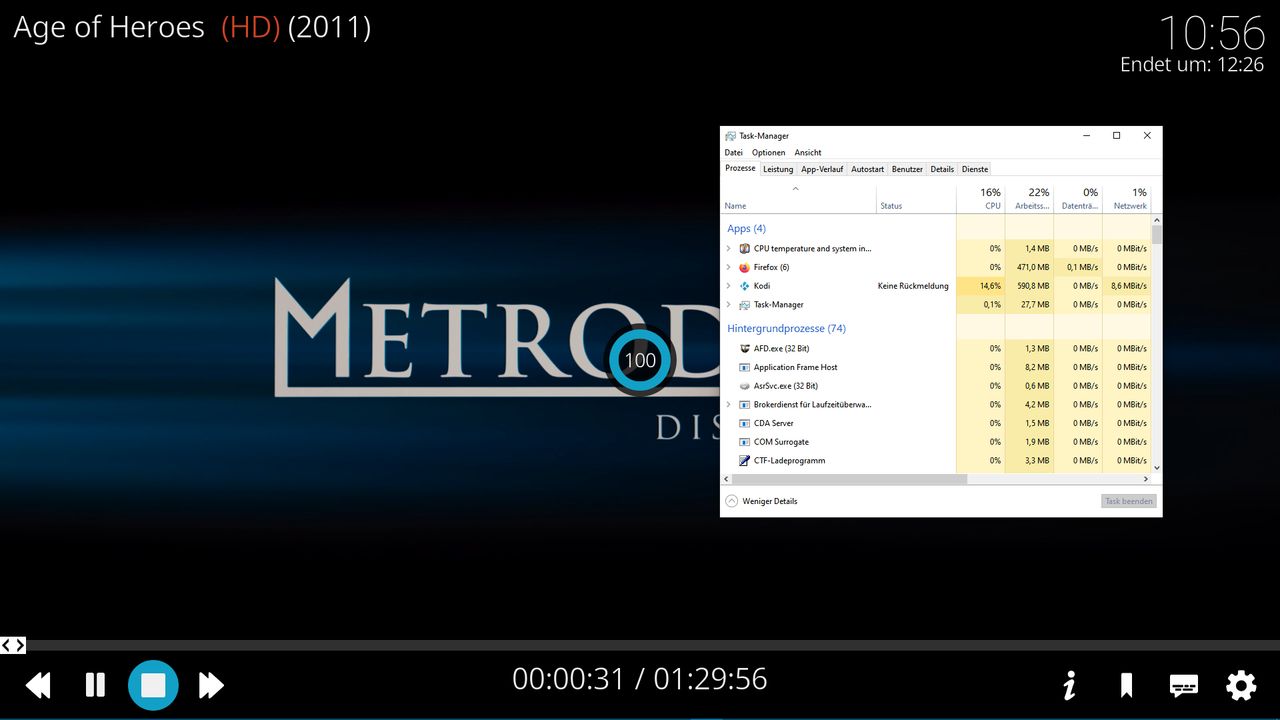Expand the Task-Manager process entry
Image resolution: width=1280 pixels, height=720 pixels.
(728, 304)
